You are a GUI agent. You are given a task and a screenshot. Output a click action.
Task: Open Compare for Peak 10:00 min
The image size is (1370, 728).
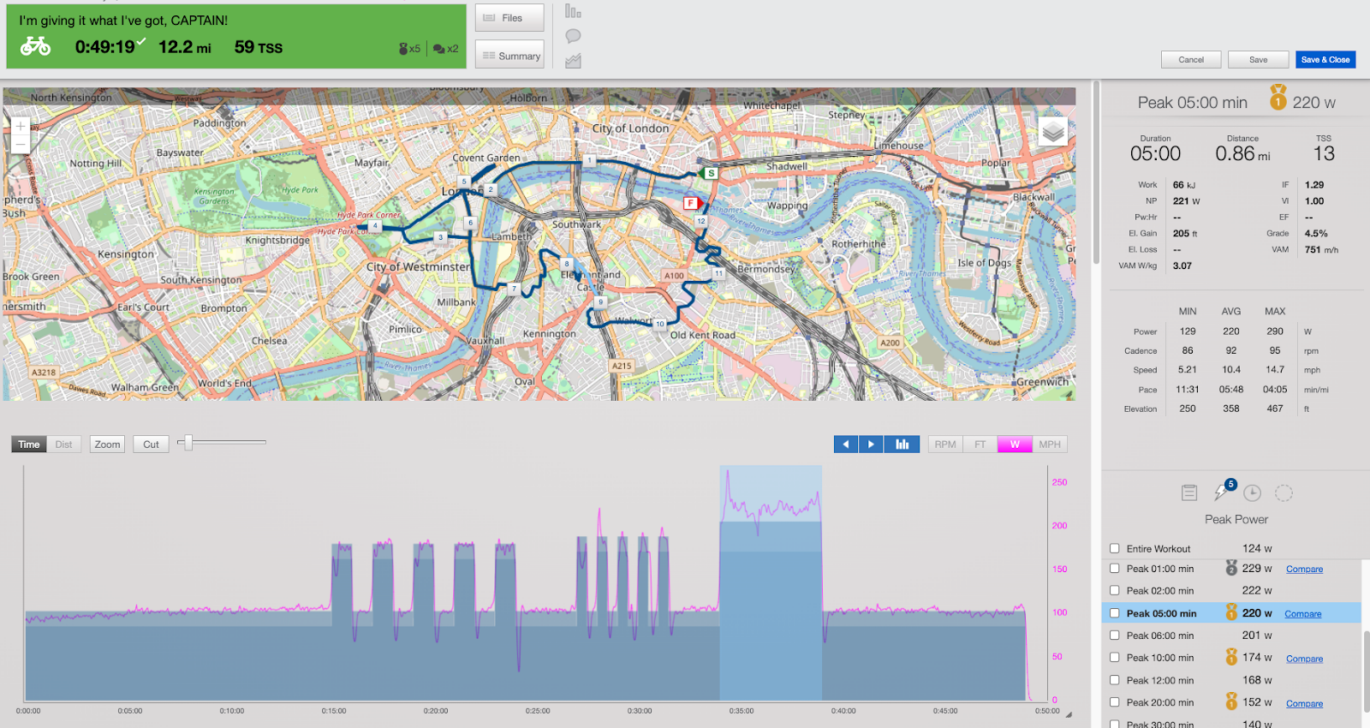pyautogui.click(x=1304, y=658)
